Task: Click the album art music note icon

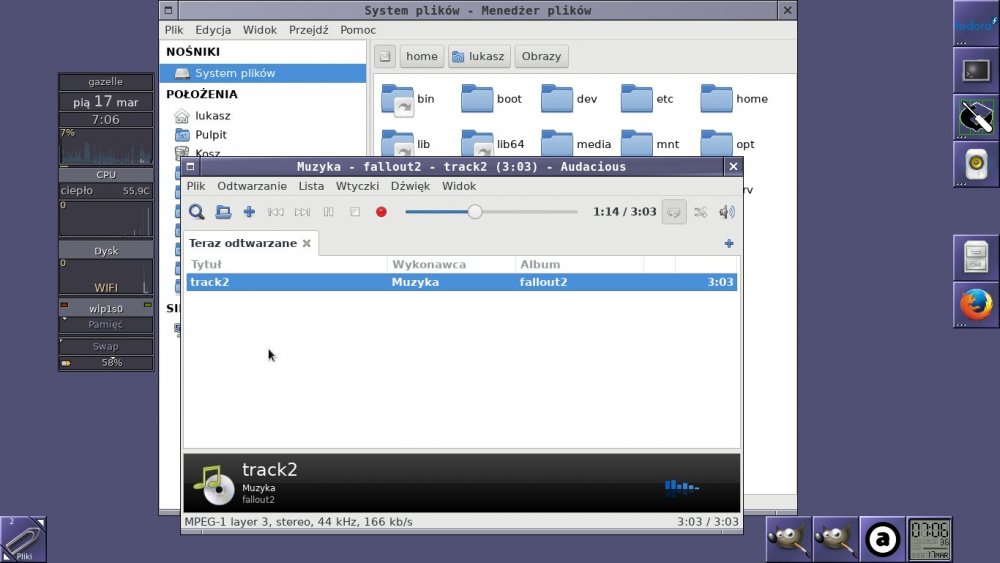Action: pyautogui.click(x=214, y=485)
